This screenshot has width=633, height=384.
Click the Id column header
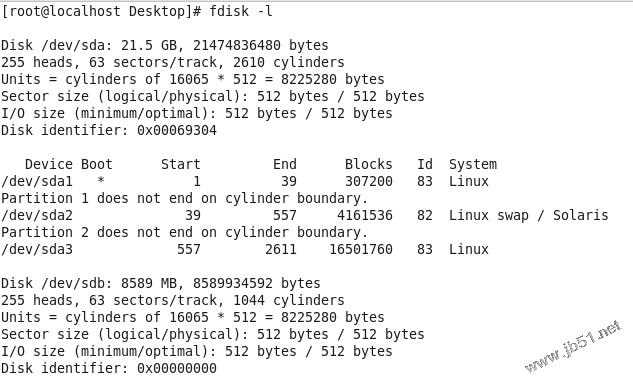coord(425,164)
